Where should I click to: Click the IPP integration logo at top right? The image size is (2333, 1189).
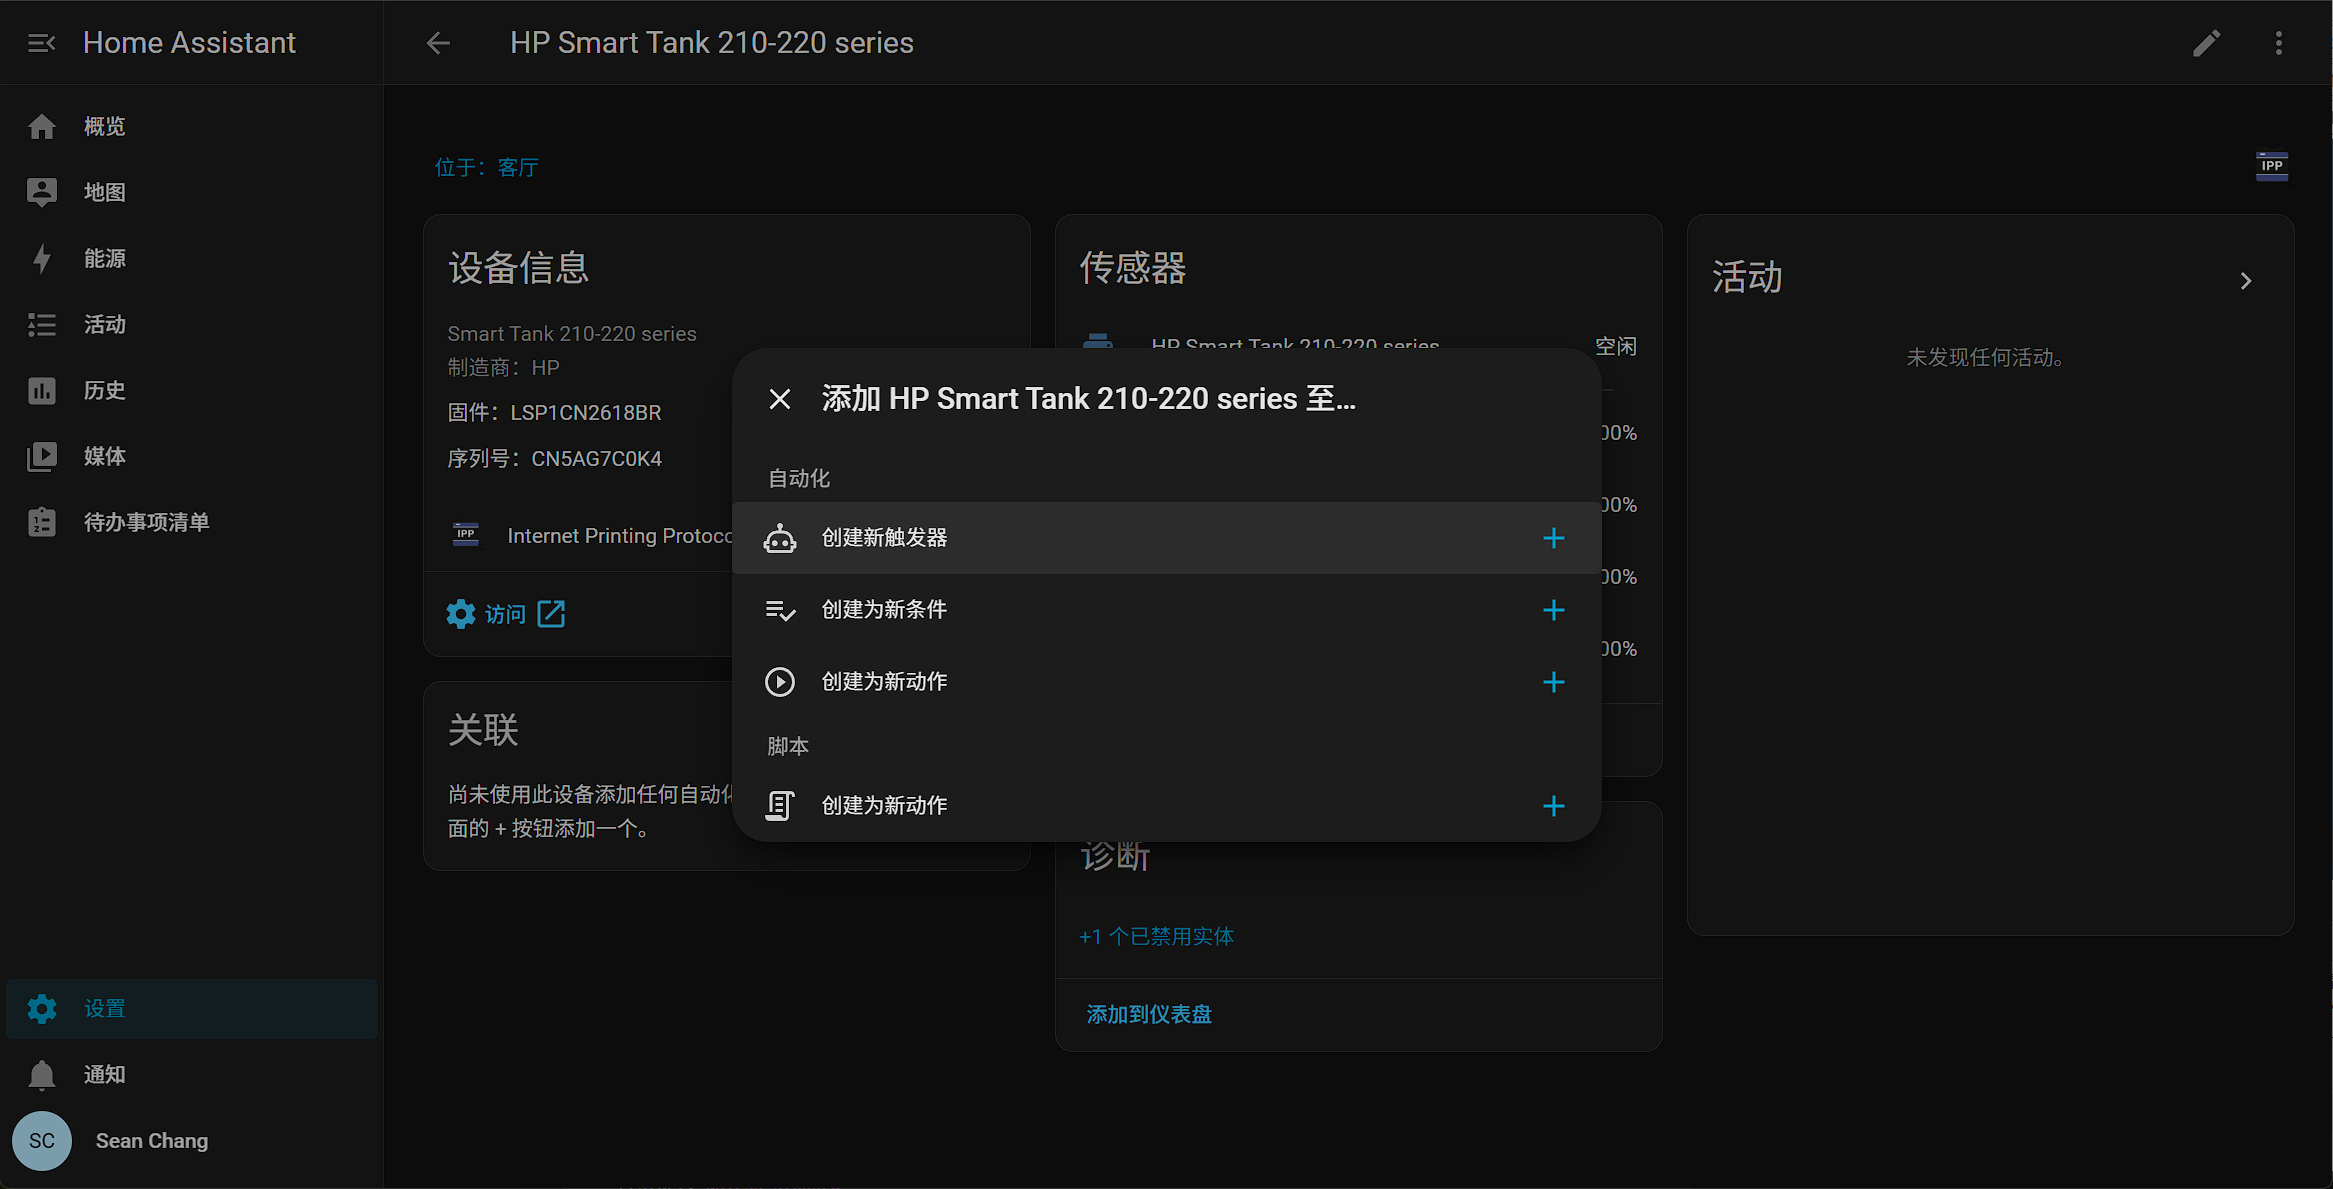coord(2272,166)
